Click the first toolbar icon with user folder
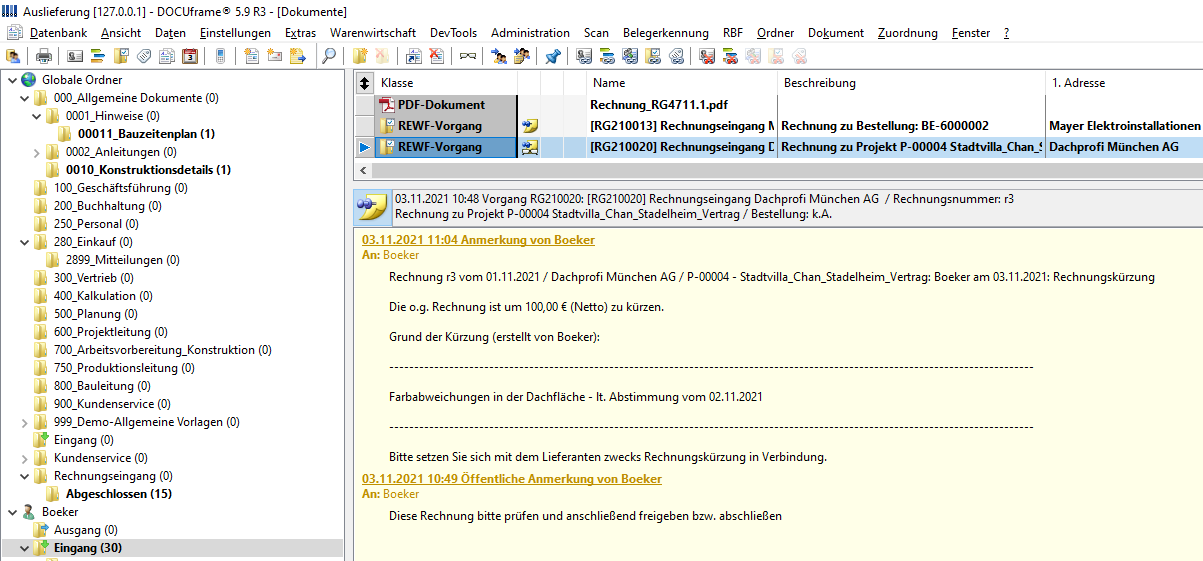 point(12,56)
